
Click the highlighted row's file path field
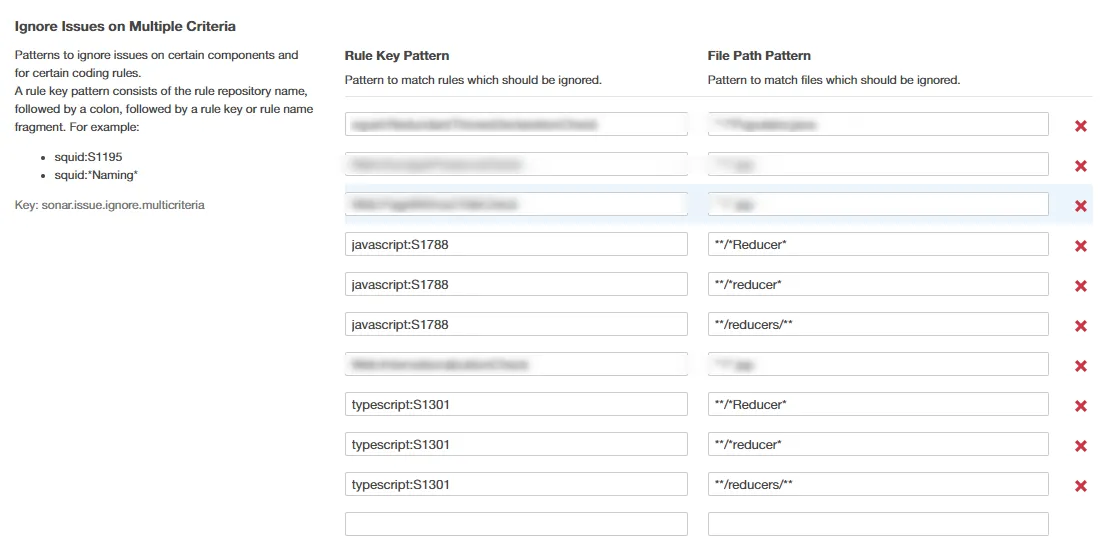878,204
